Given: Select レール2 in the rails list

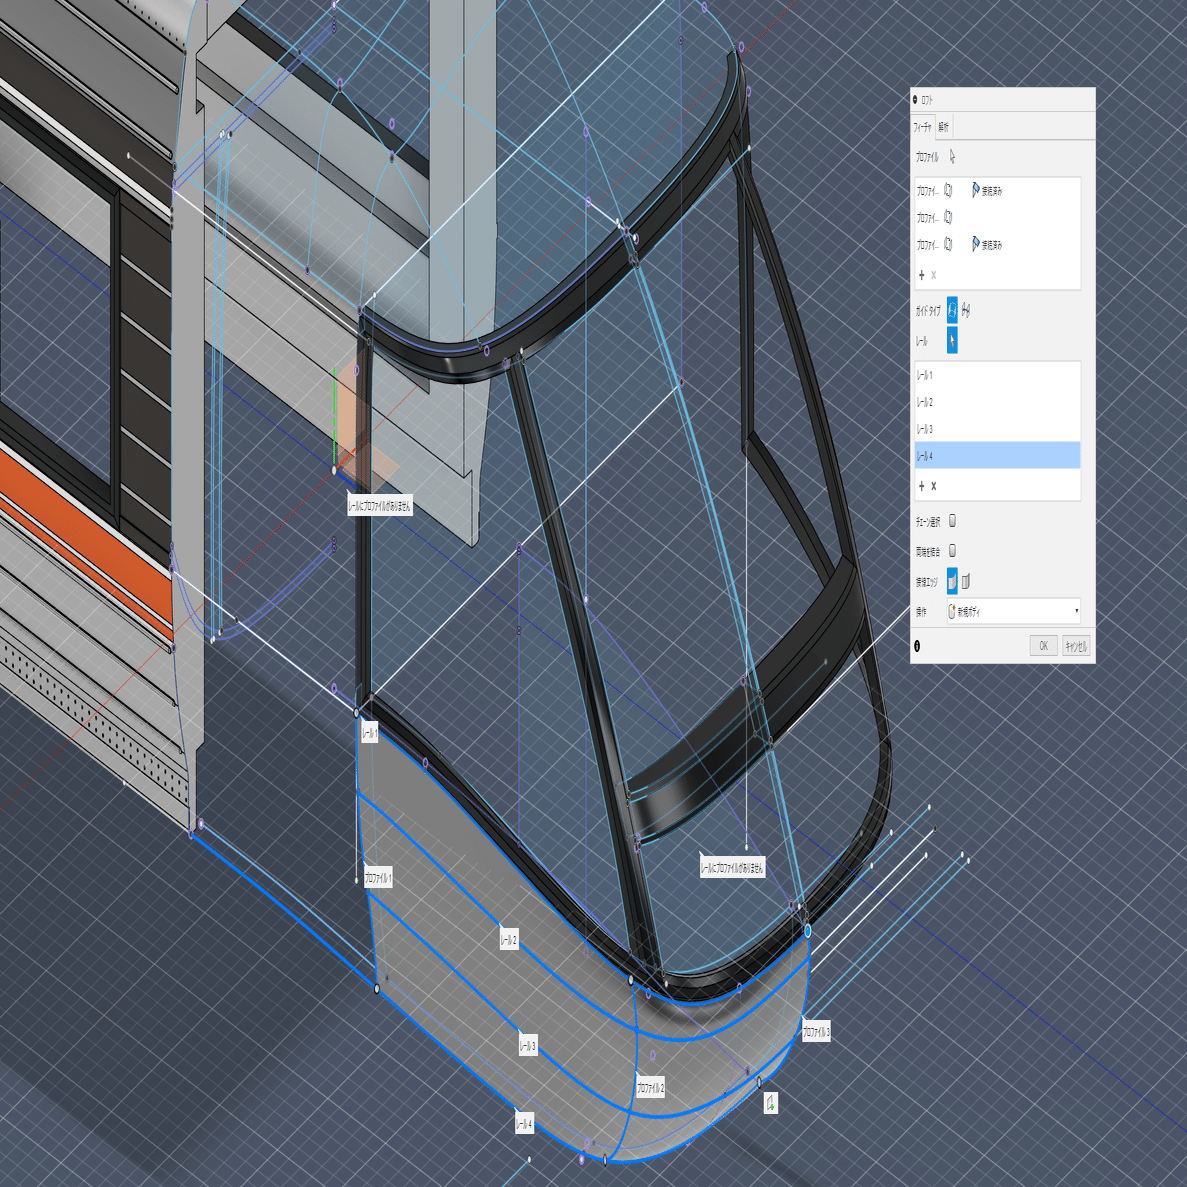Looking at the screenshot, I should [997, 402].
